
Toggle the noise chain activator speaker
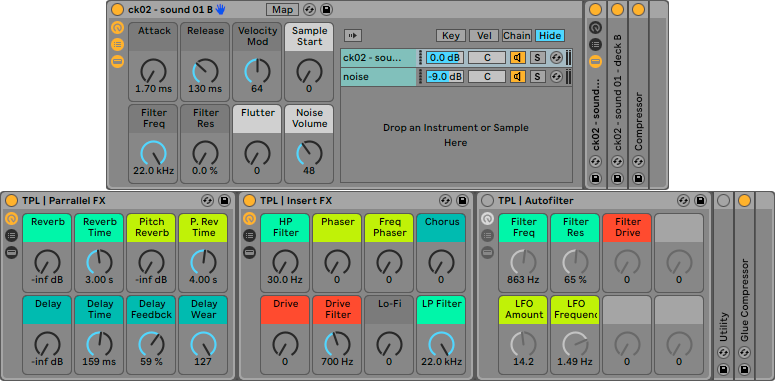point(518,77)
